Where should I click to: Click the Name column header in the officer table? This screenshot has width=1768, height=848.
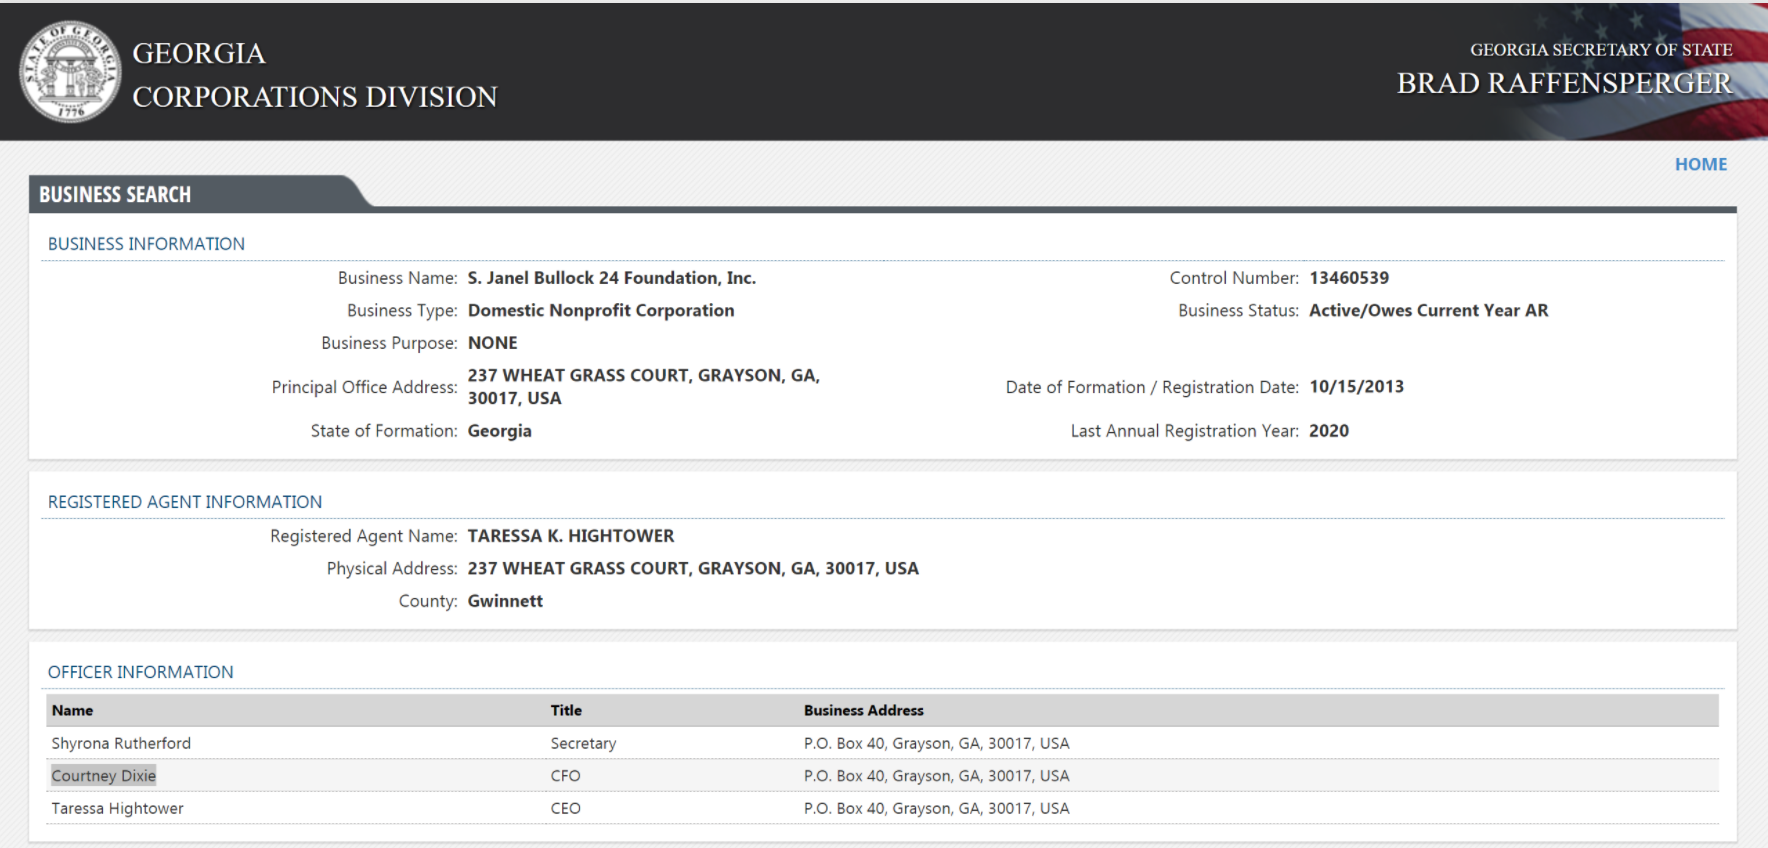tap(72, 710)
